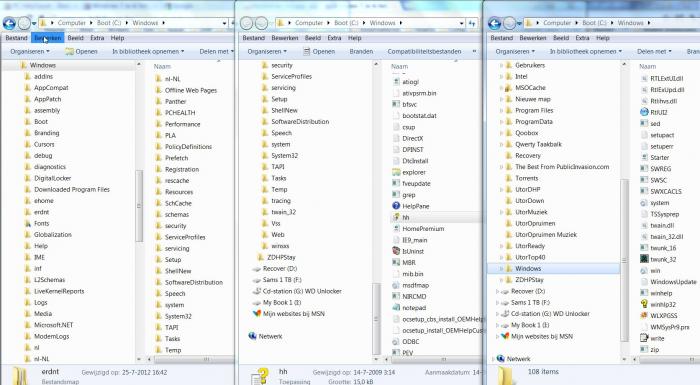Open address bar history dropdown in middle window
This screenshot has width=700, height=385.
461,23
